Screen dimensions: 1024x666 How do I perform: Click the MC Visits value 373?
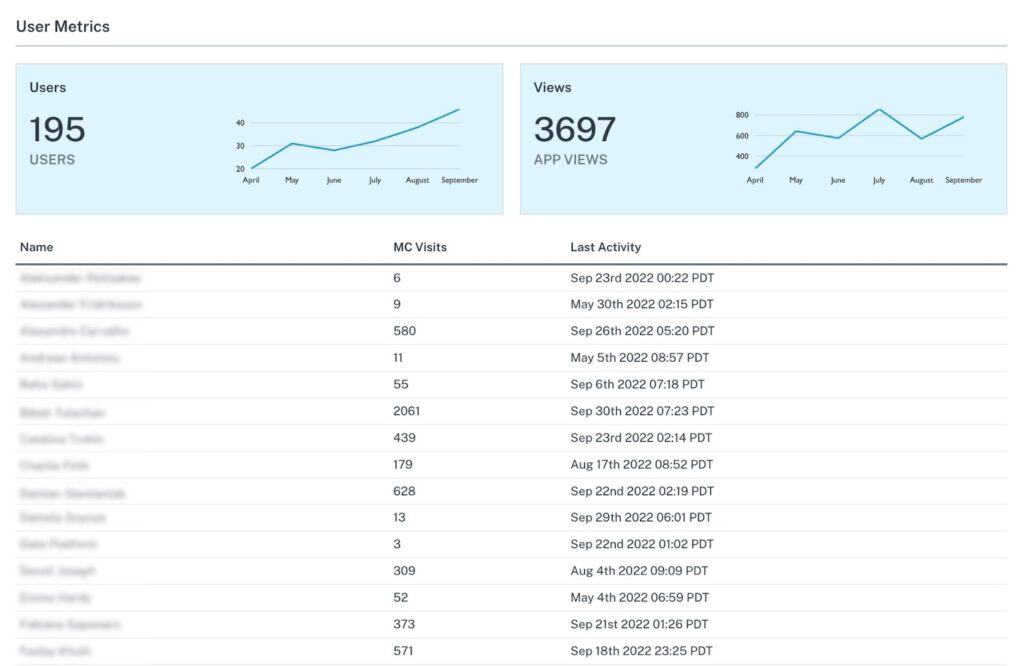click(404, 624)
